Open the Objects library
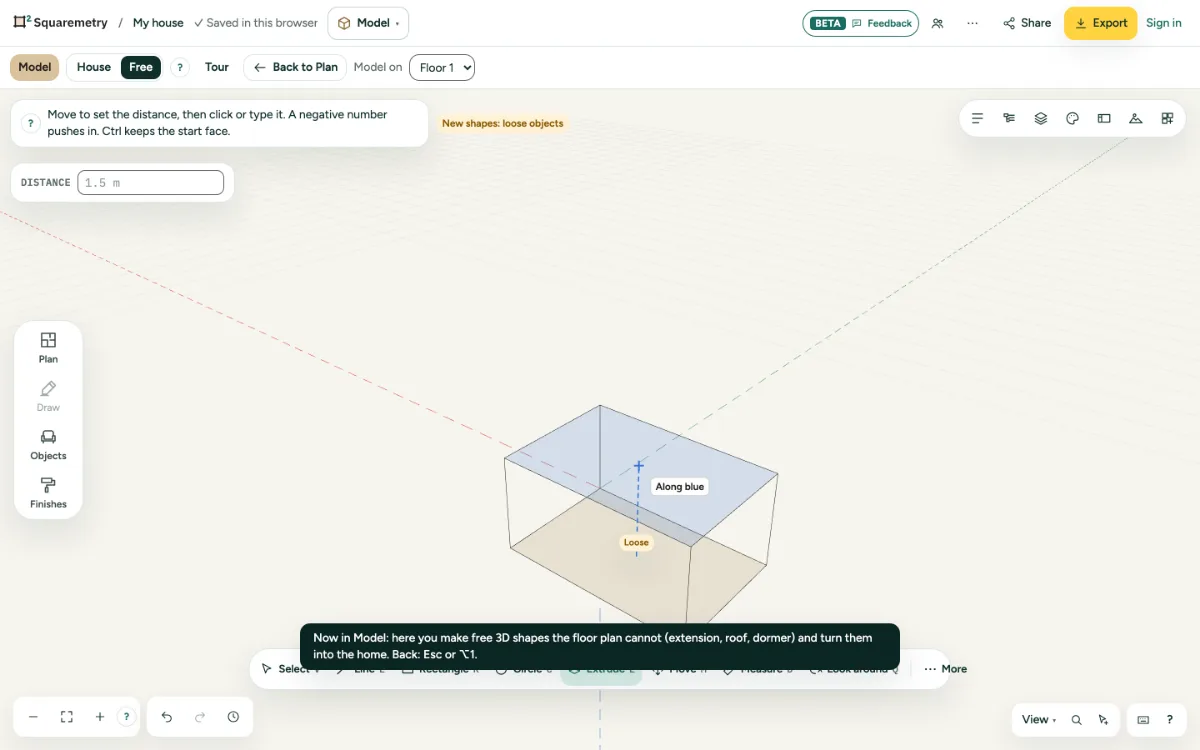This screenshot has height=750, width=1200. [48, 444]
